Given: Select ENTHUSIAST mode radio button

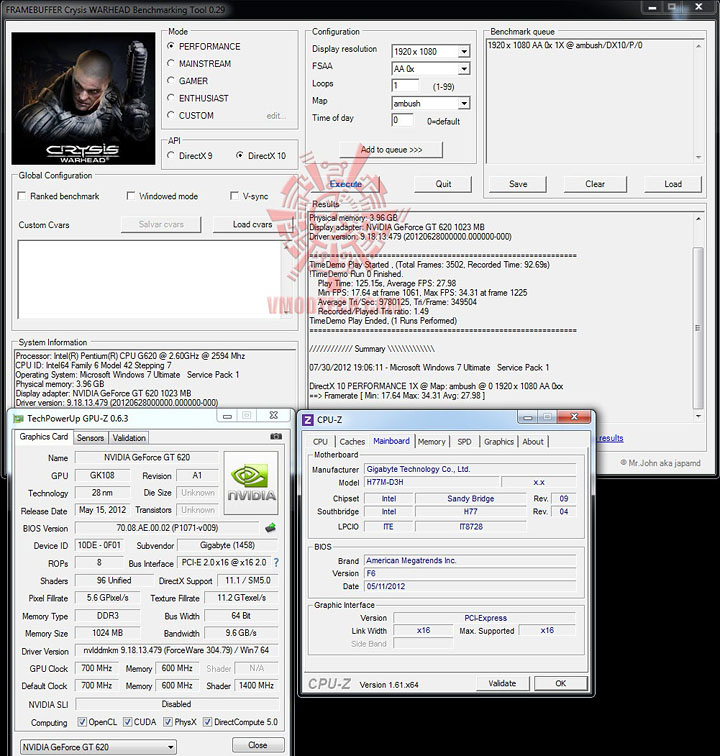Looking at the screenshot, I should [x=170, y=98].
